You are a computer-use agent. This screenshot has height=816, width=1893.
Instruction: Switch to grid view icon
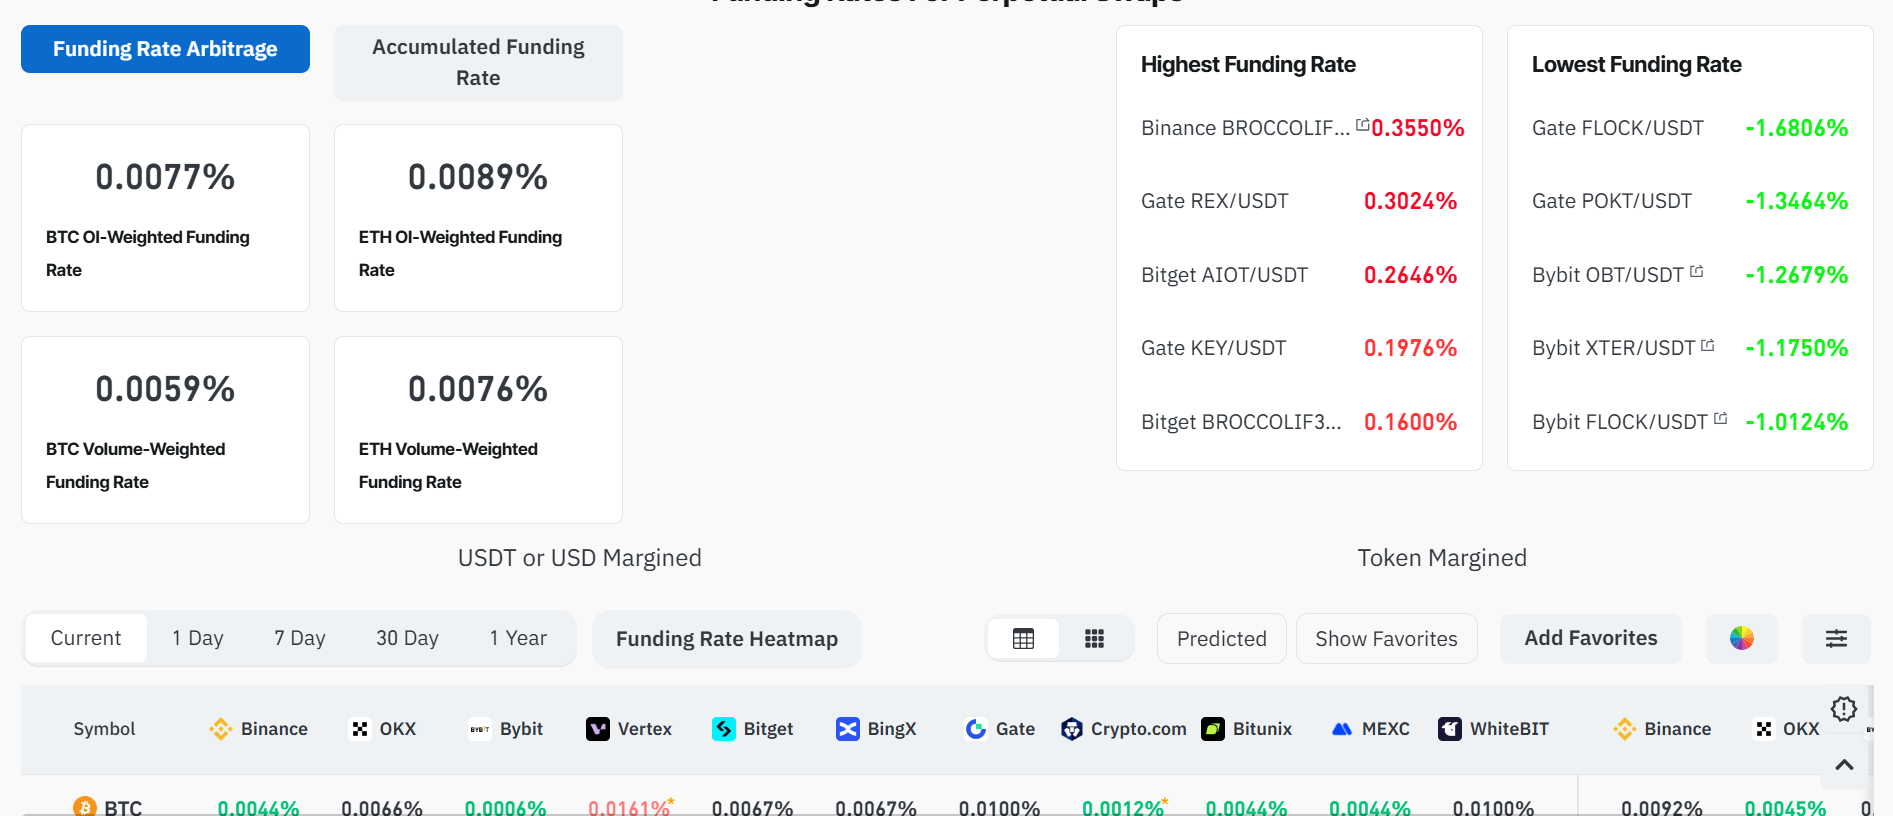point(1094,639)
